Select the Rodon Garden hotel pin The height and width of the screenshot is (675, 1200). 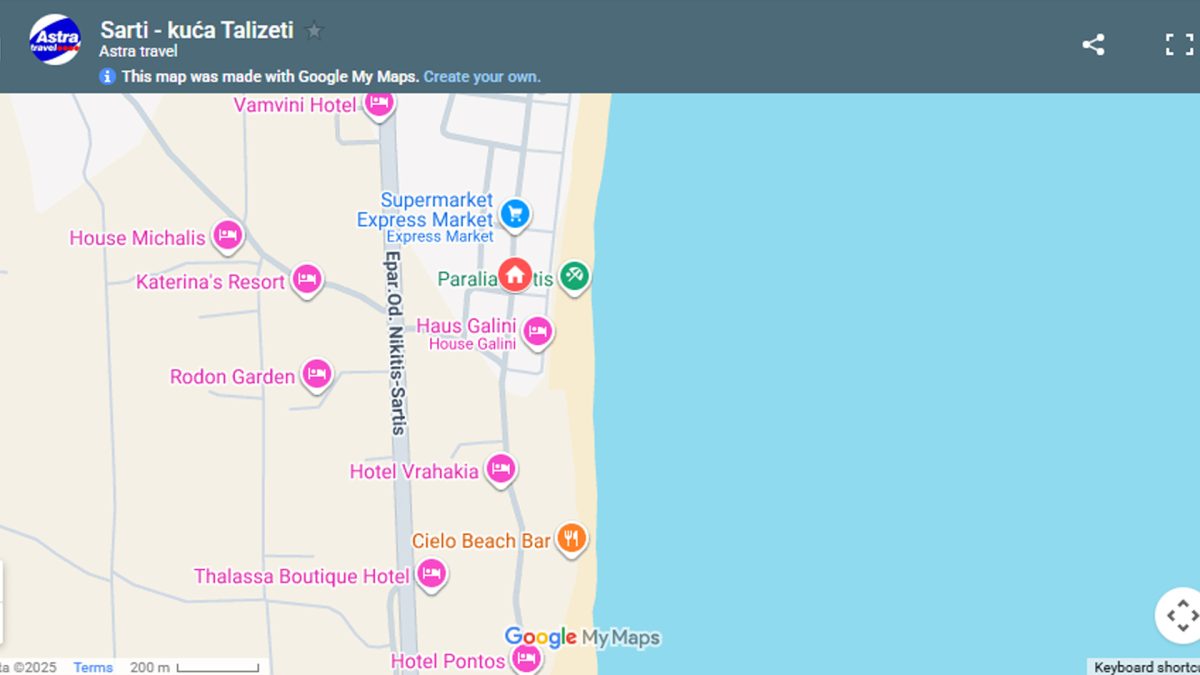pyautogui.click(x=317, y=374)
